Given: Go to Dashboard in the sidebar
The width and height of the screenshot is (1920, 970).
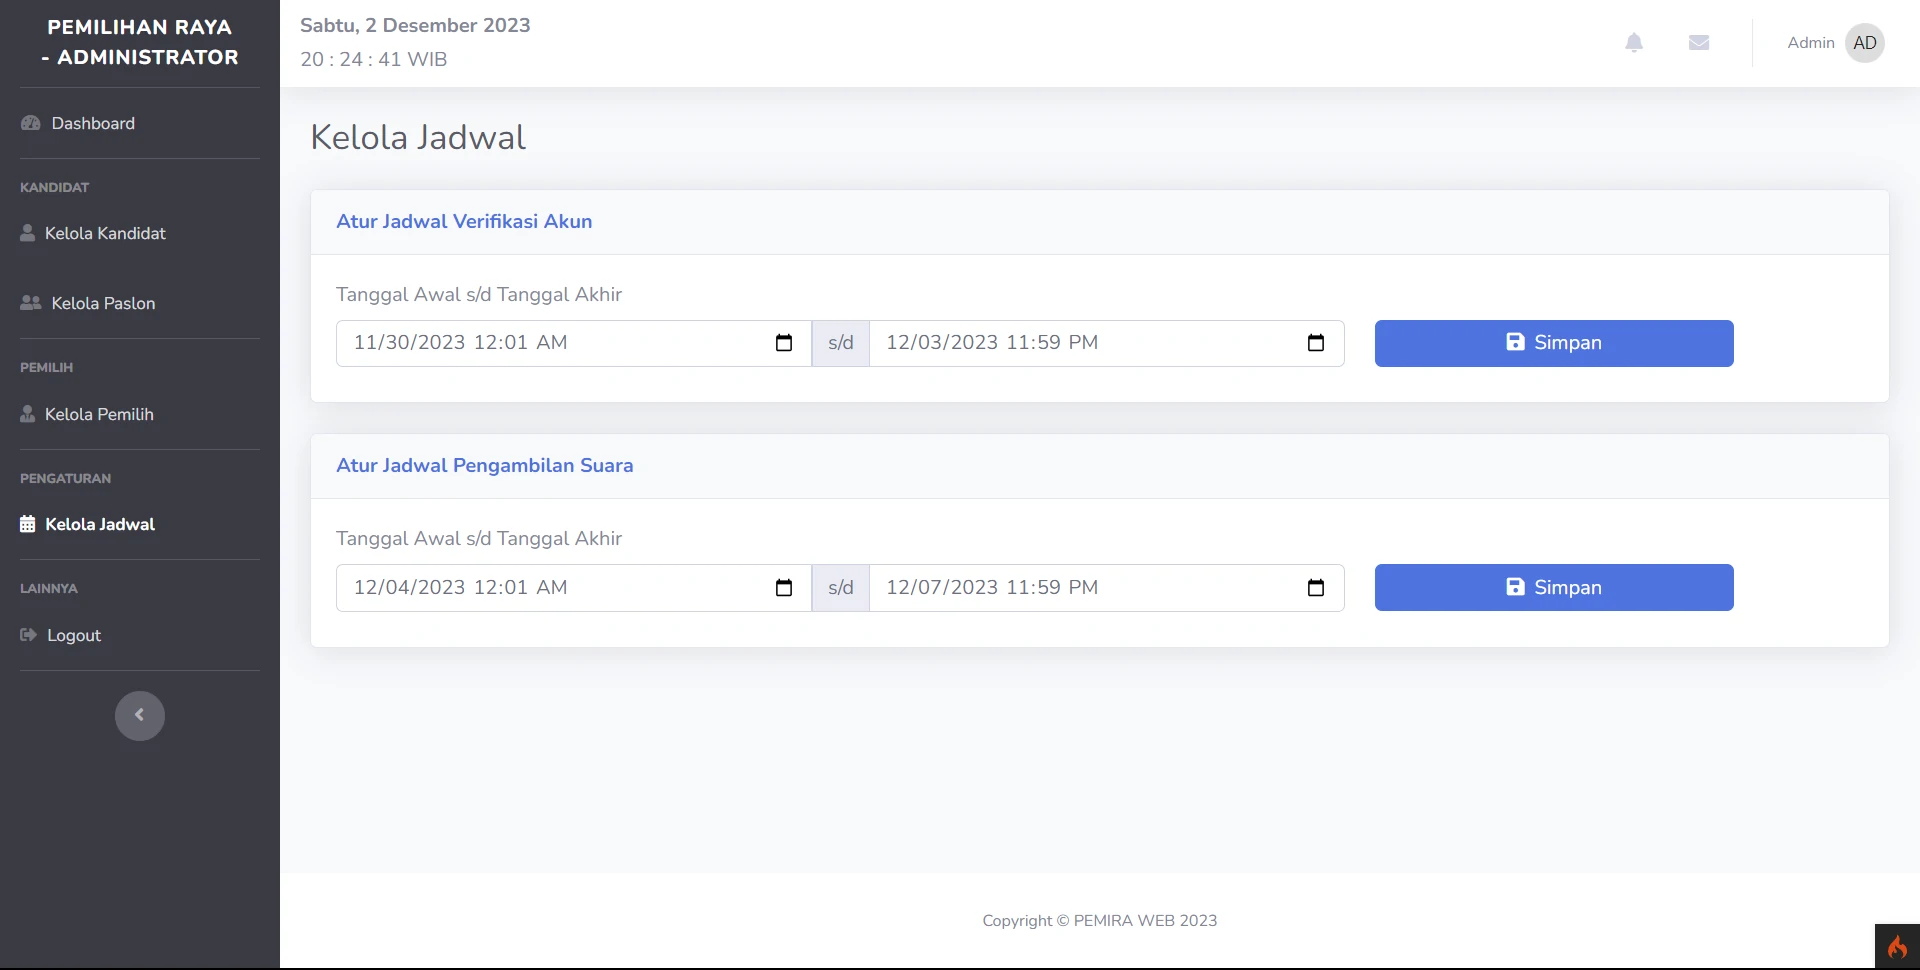Looking at the screenshot, I should point(93,123).
